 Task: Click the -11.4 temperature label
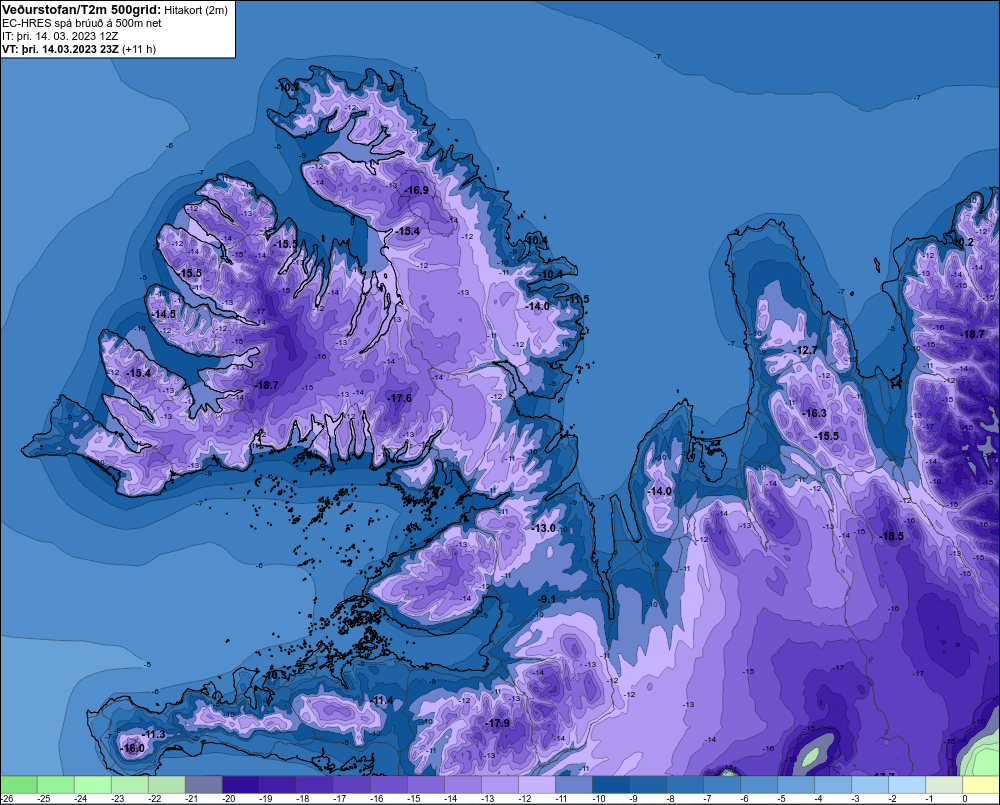coord(381,700)
